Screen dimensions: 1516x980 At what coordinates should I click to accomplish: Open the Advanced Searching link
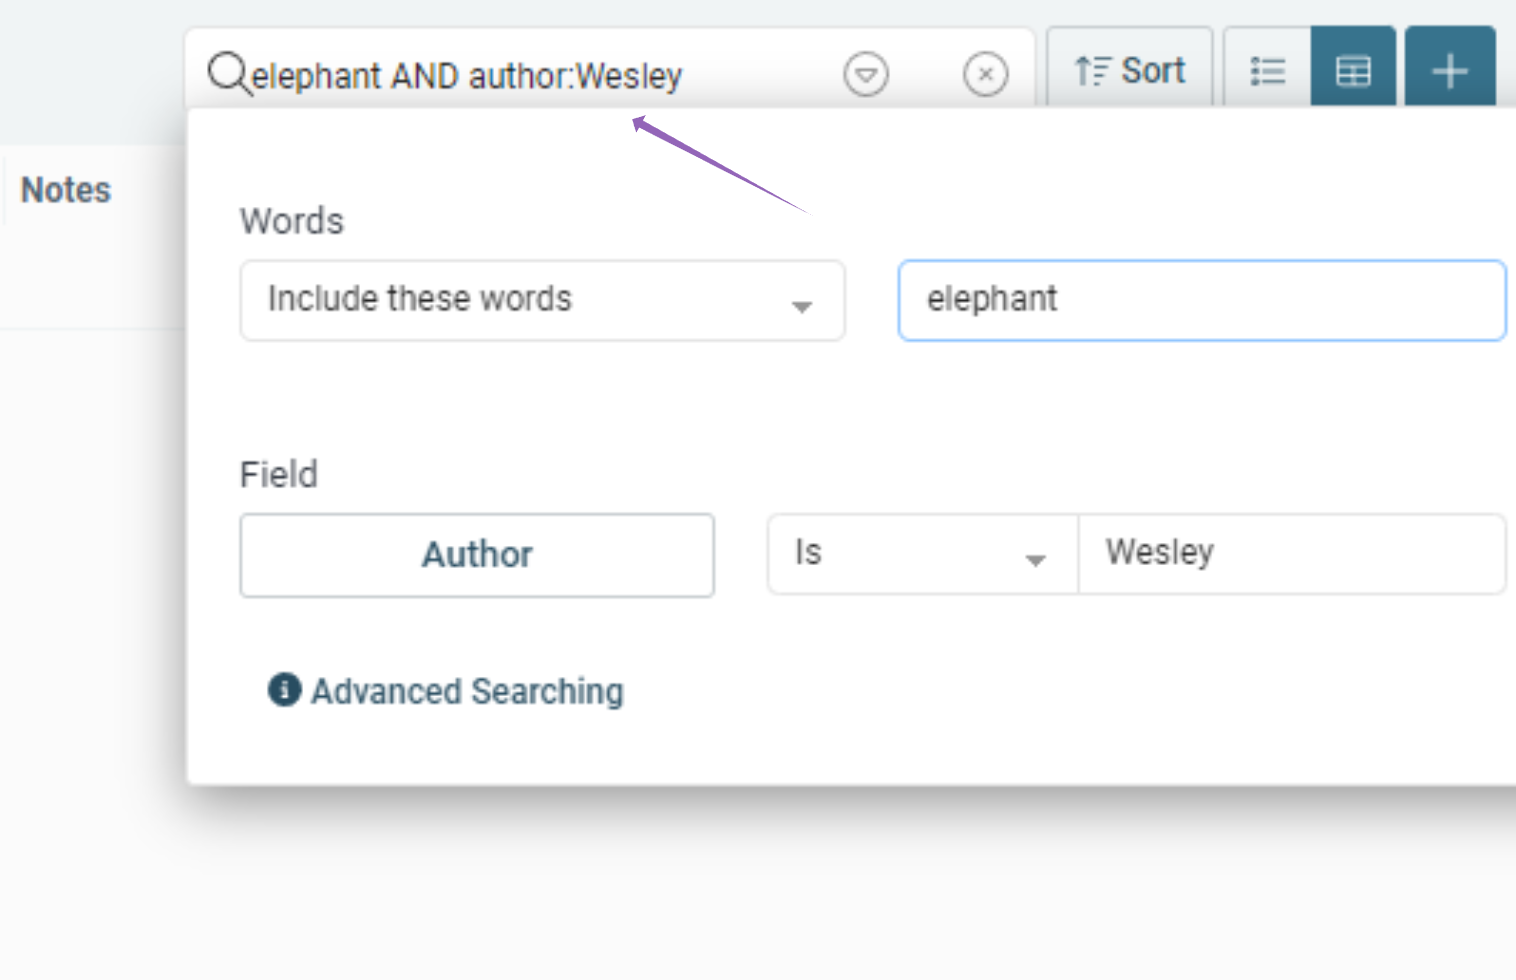[467, 690]
